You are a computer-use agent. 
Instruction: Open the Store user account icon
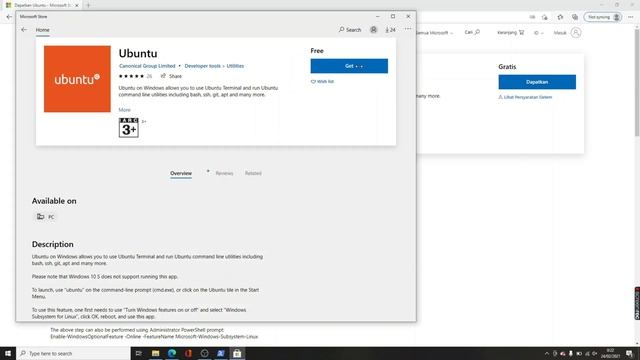373,30
